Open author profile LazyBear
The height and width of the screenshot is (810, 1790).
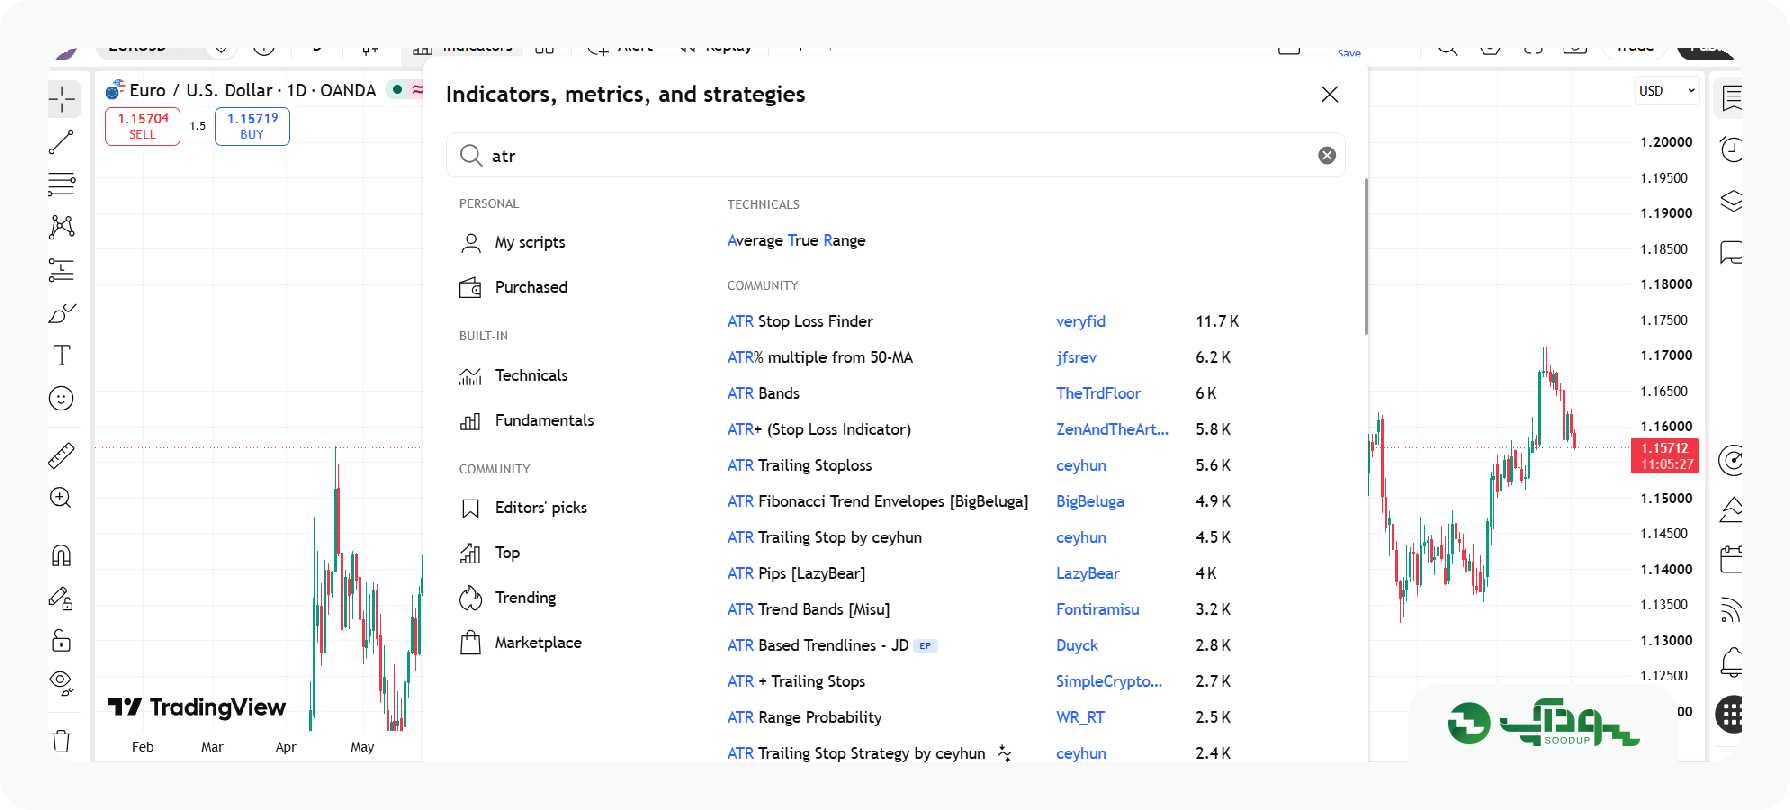coord(1088,573)
